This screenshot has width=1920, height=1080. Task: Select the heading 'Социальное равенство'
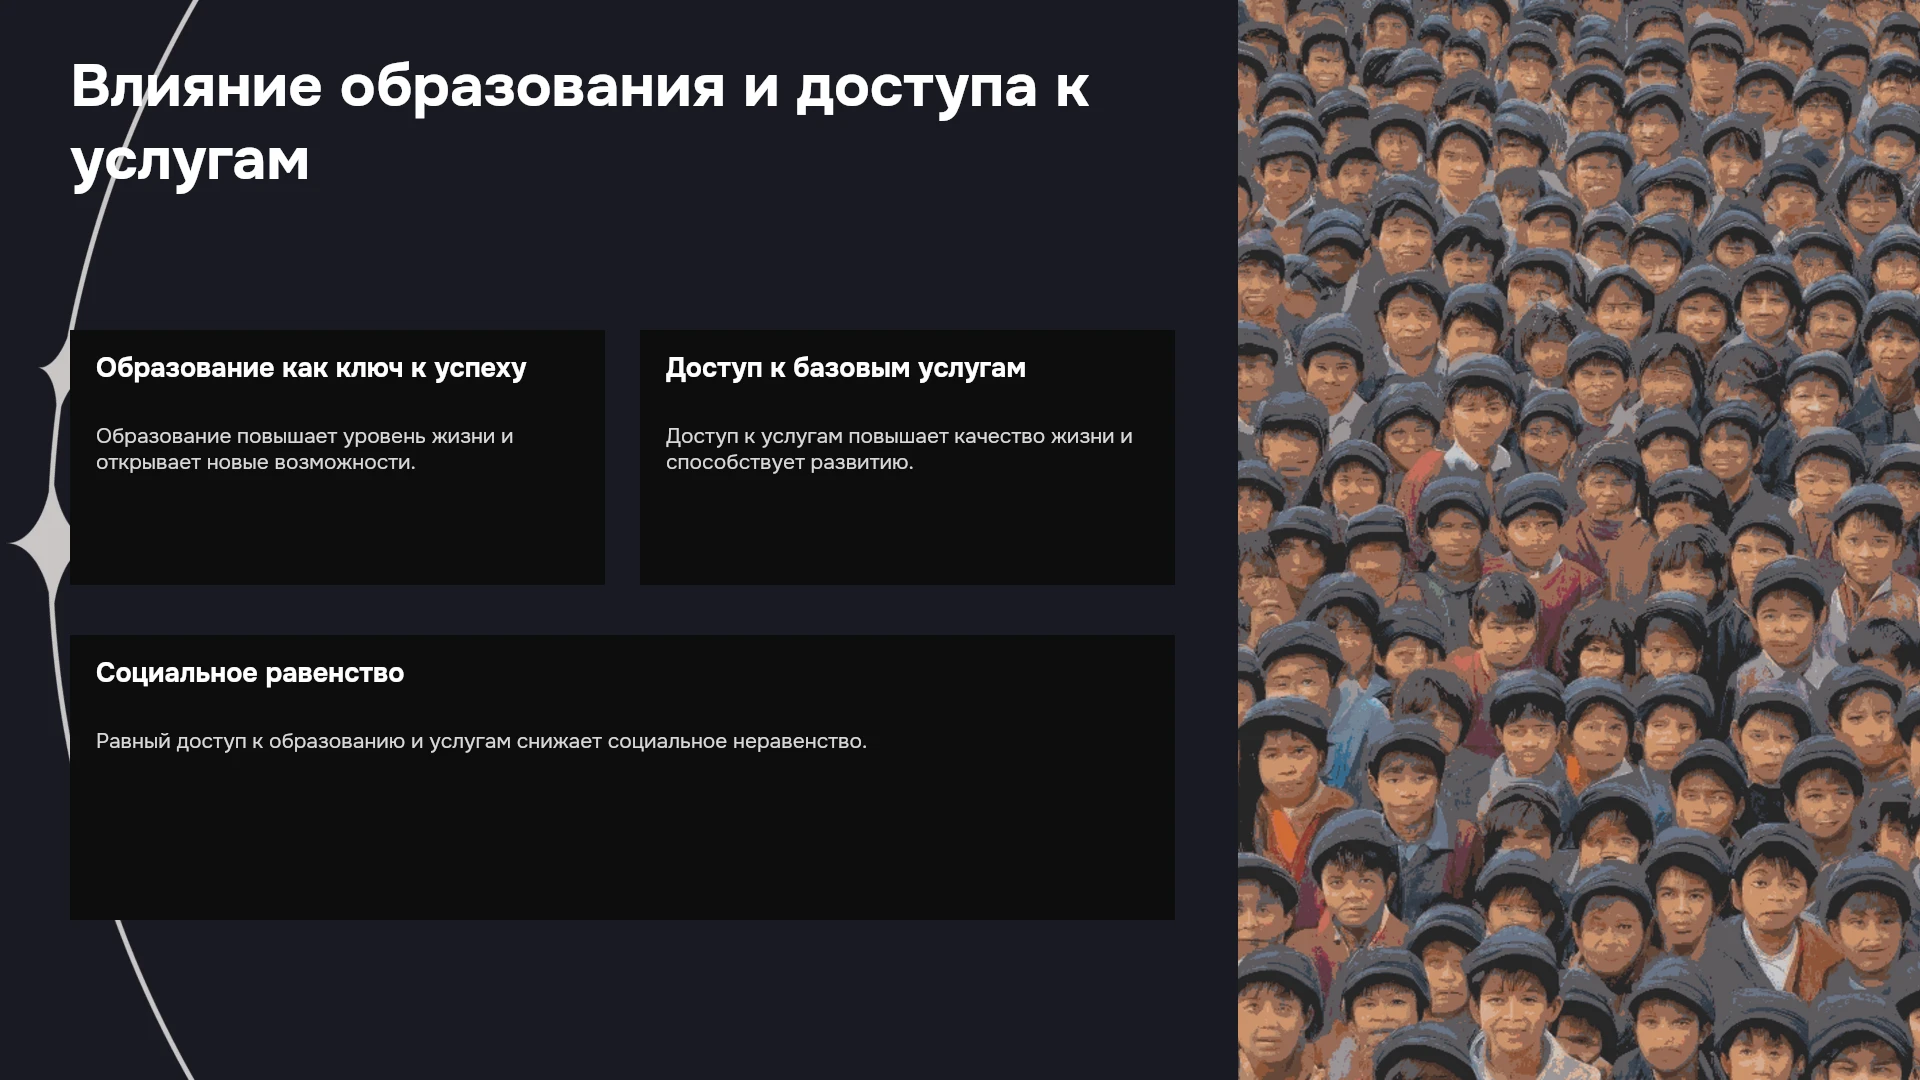tap(250, 673)
